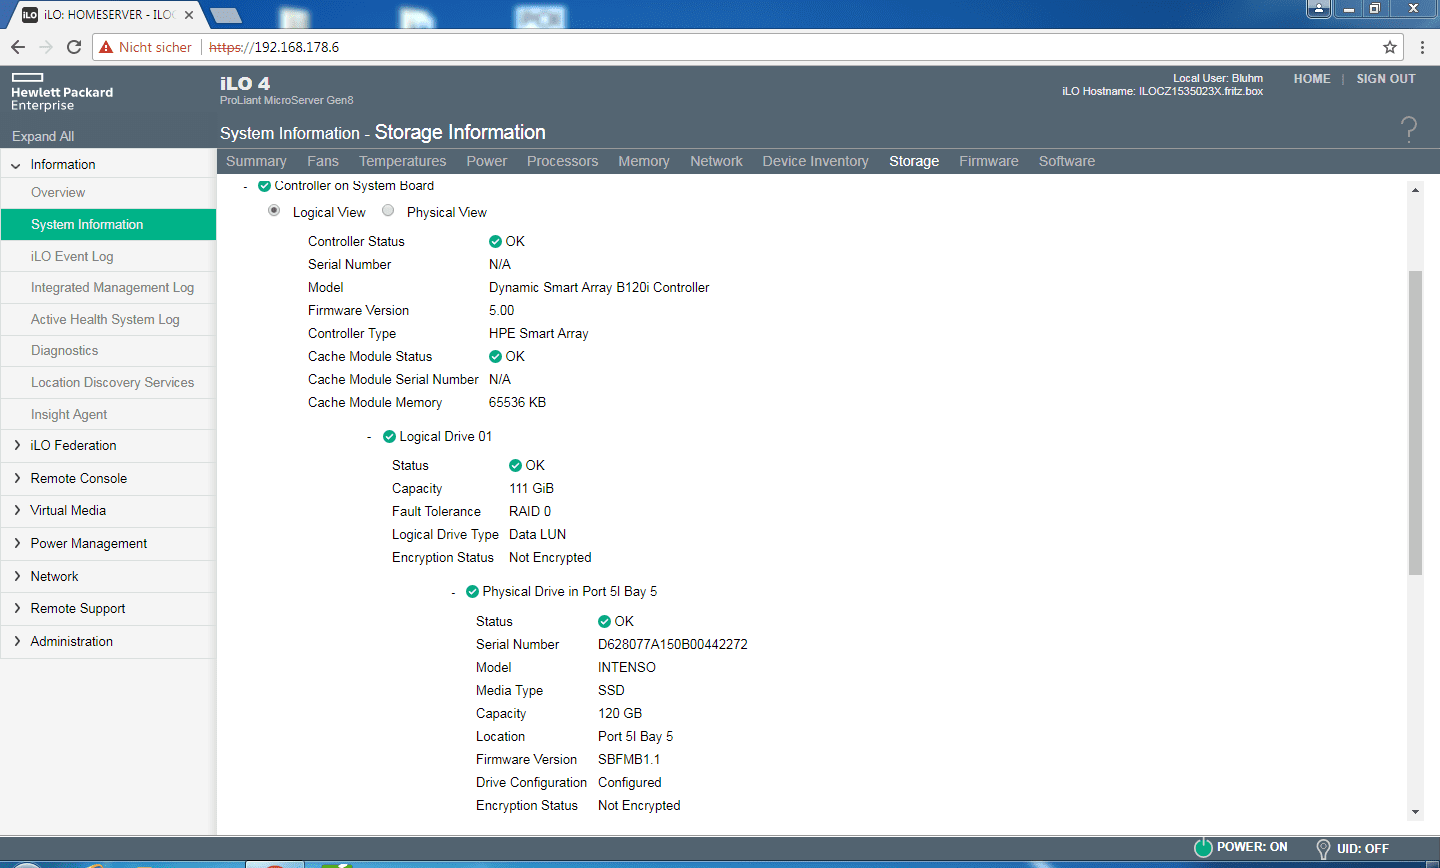Open the Software tab

point(1067,161)
